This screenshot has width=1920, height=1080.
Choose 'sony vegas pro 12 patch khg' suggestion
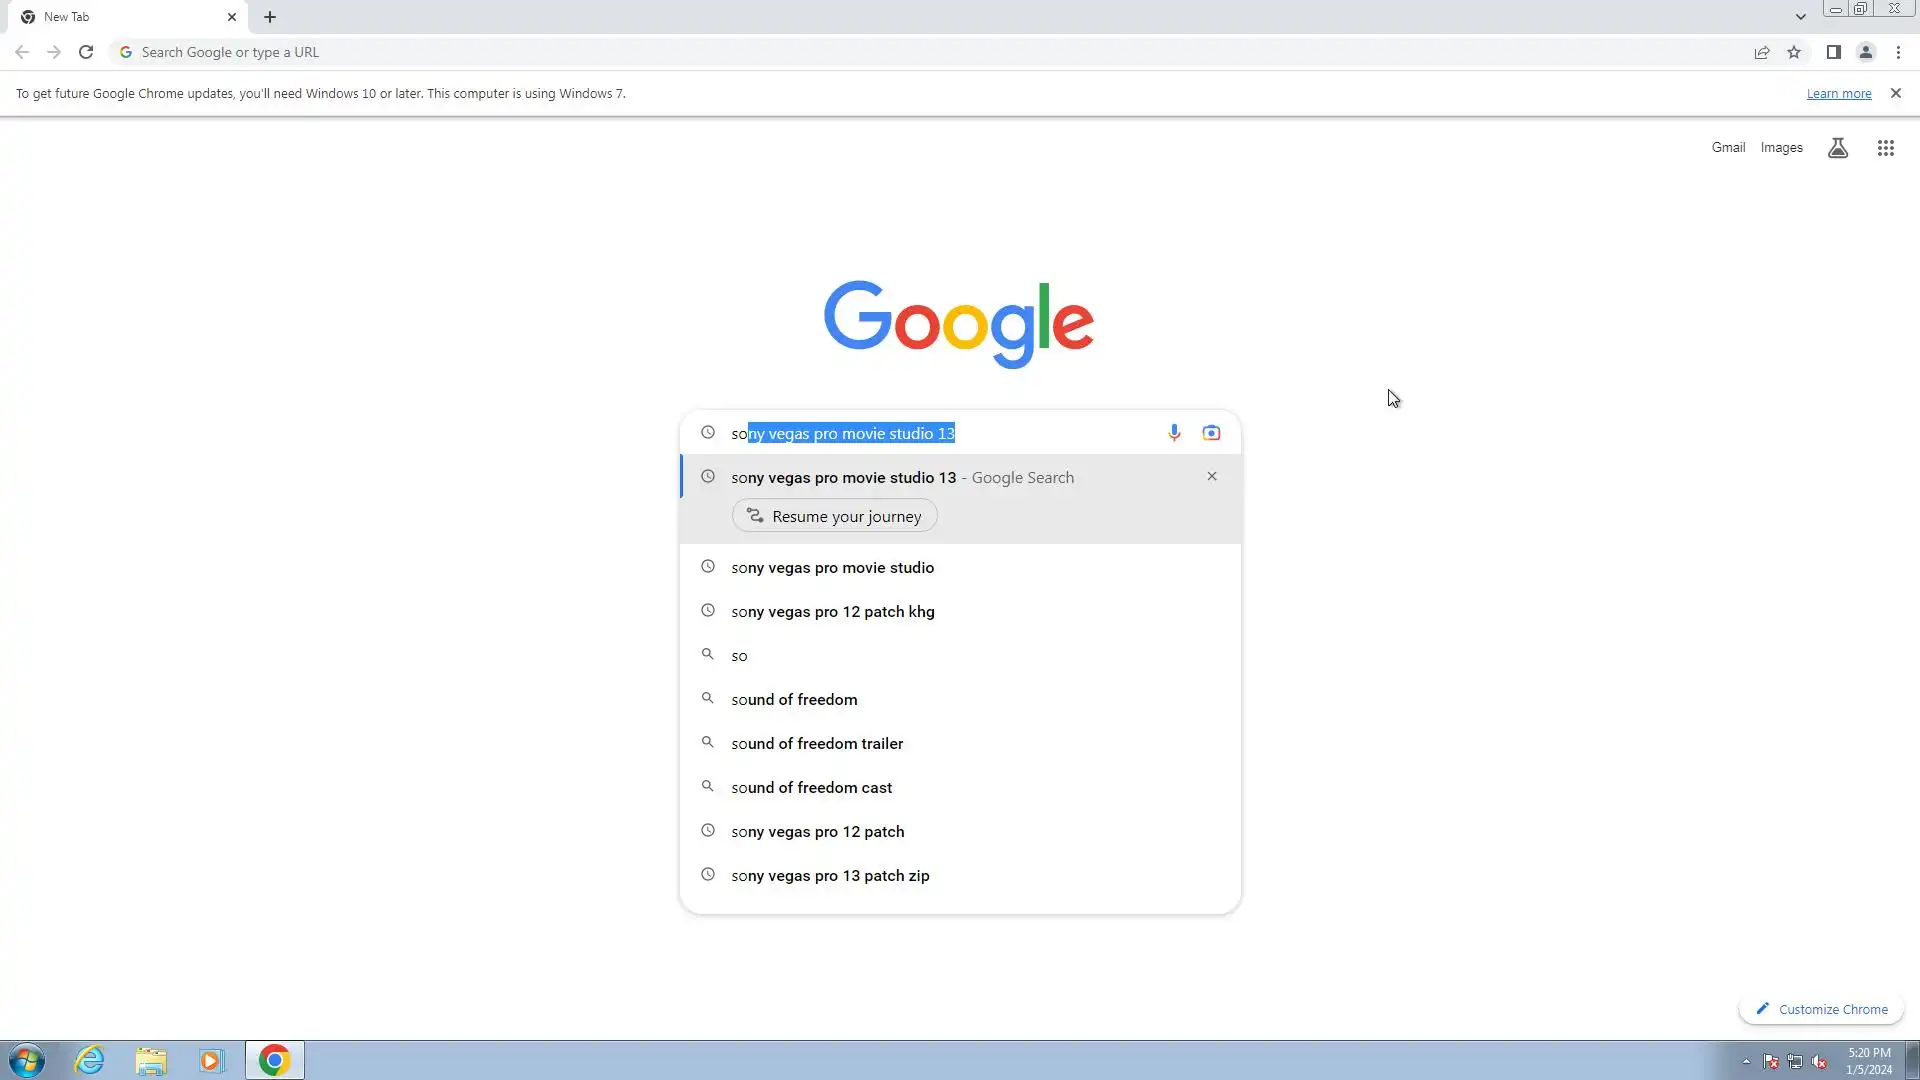[832, 612]
